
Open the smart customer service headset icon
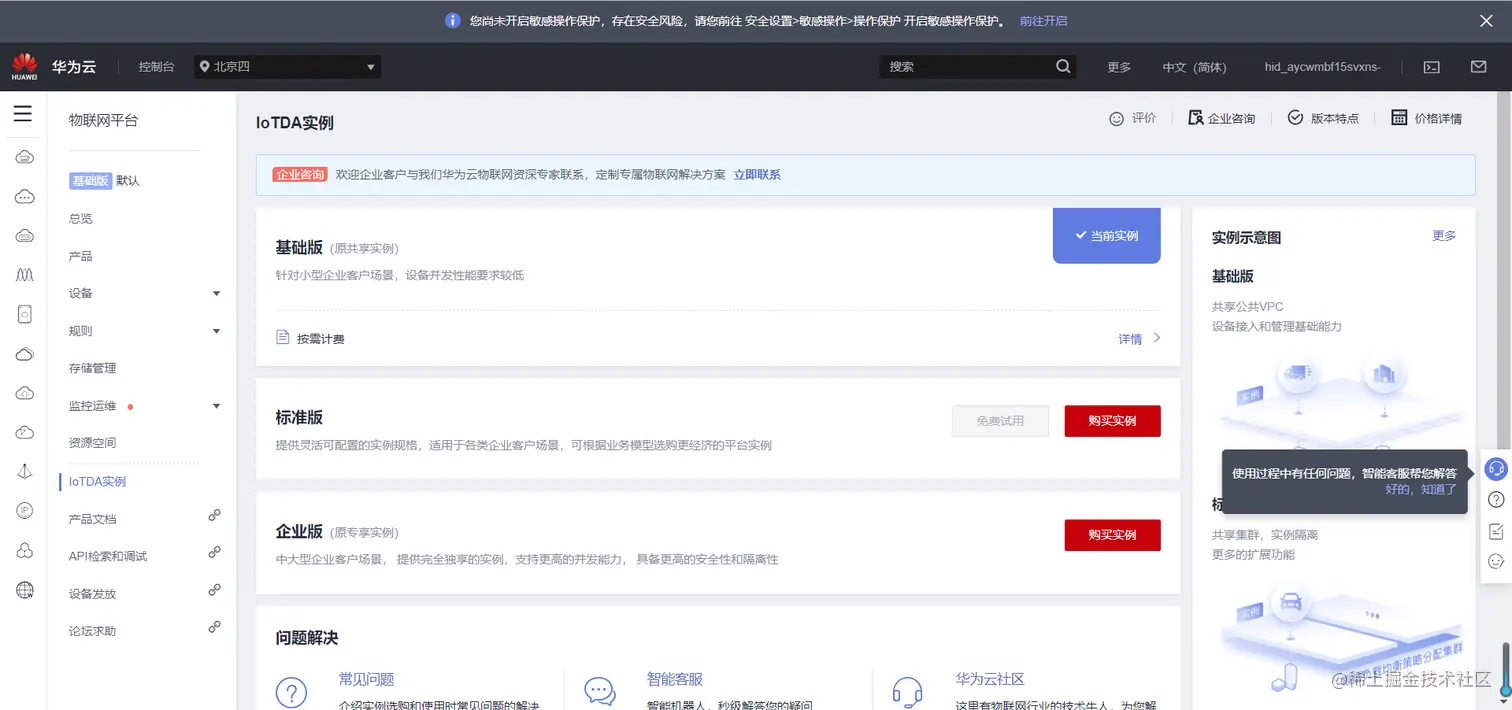click(x=1496, y=468)
